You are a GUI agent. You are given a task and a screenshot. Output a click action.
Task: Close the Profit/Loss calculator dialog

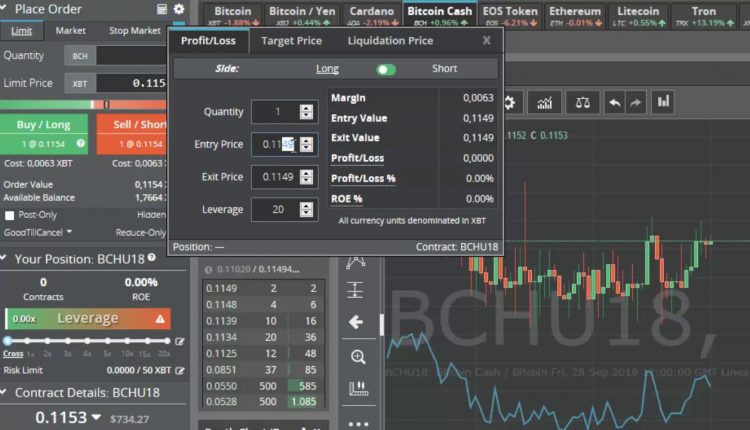[x=486, y=40]
